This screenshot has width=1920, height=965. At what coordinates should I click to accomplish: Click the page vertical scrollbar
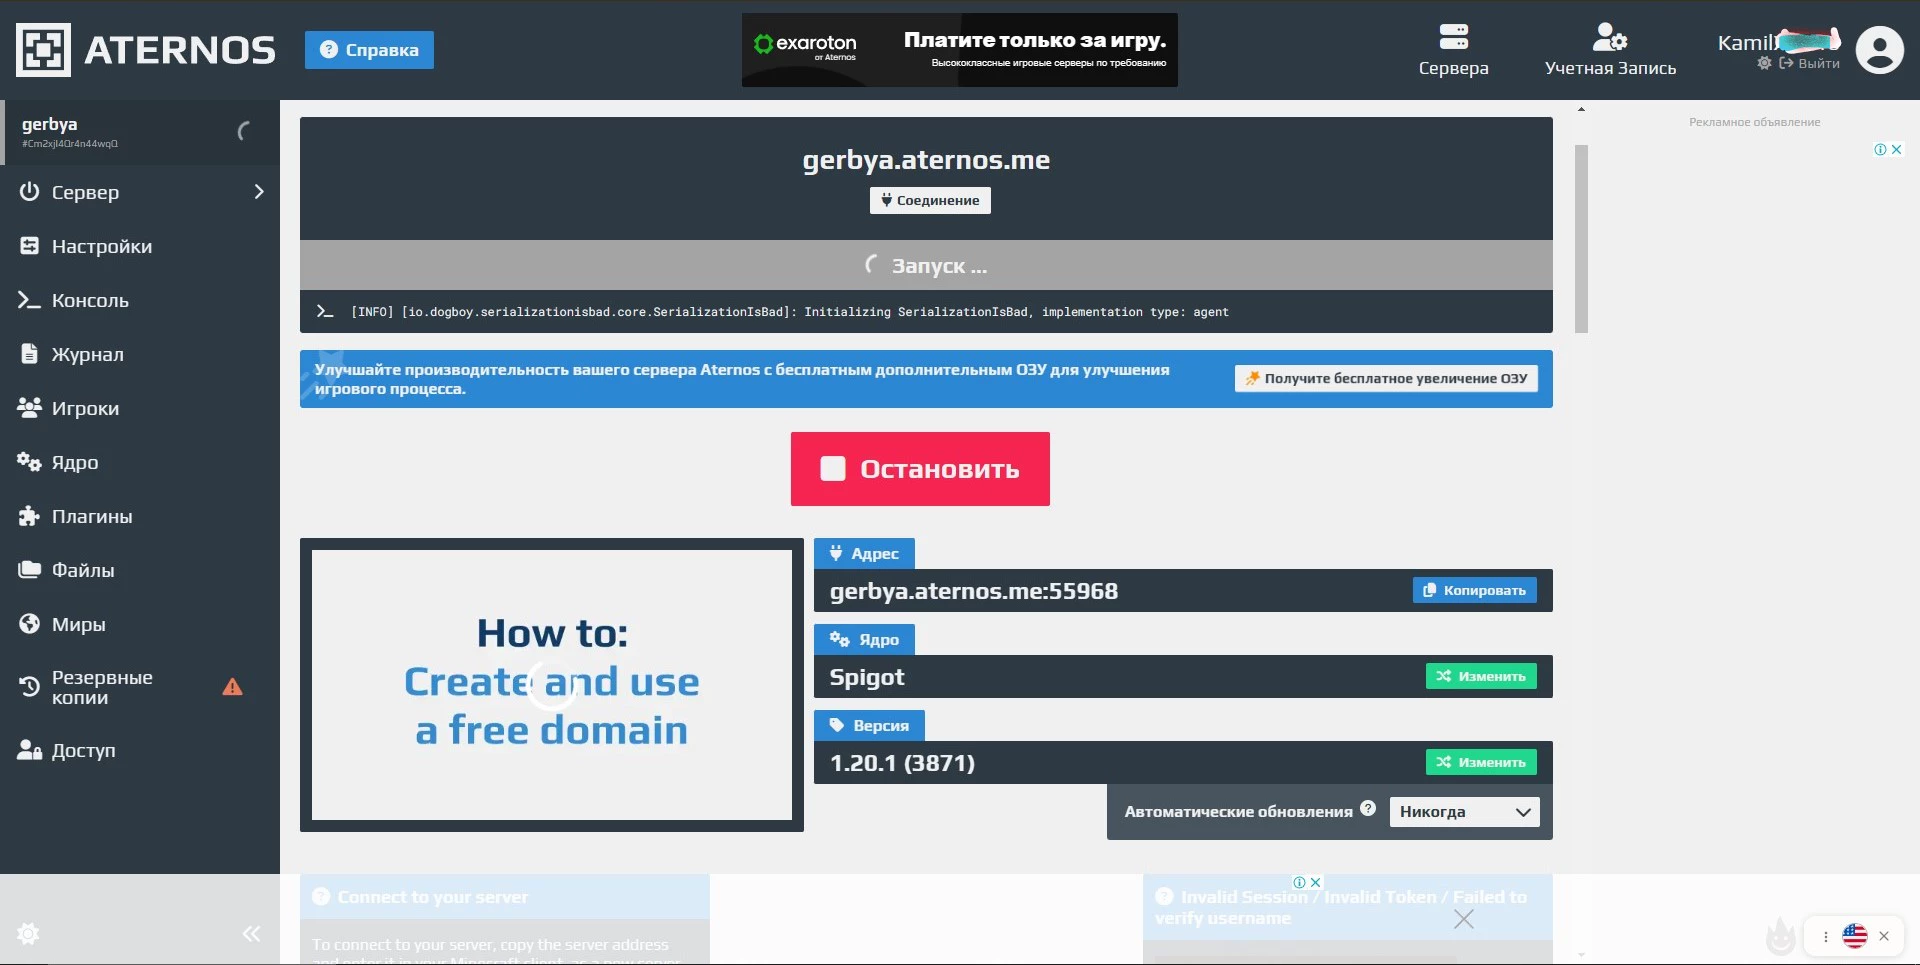point(1581,239)
